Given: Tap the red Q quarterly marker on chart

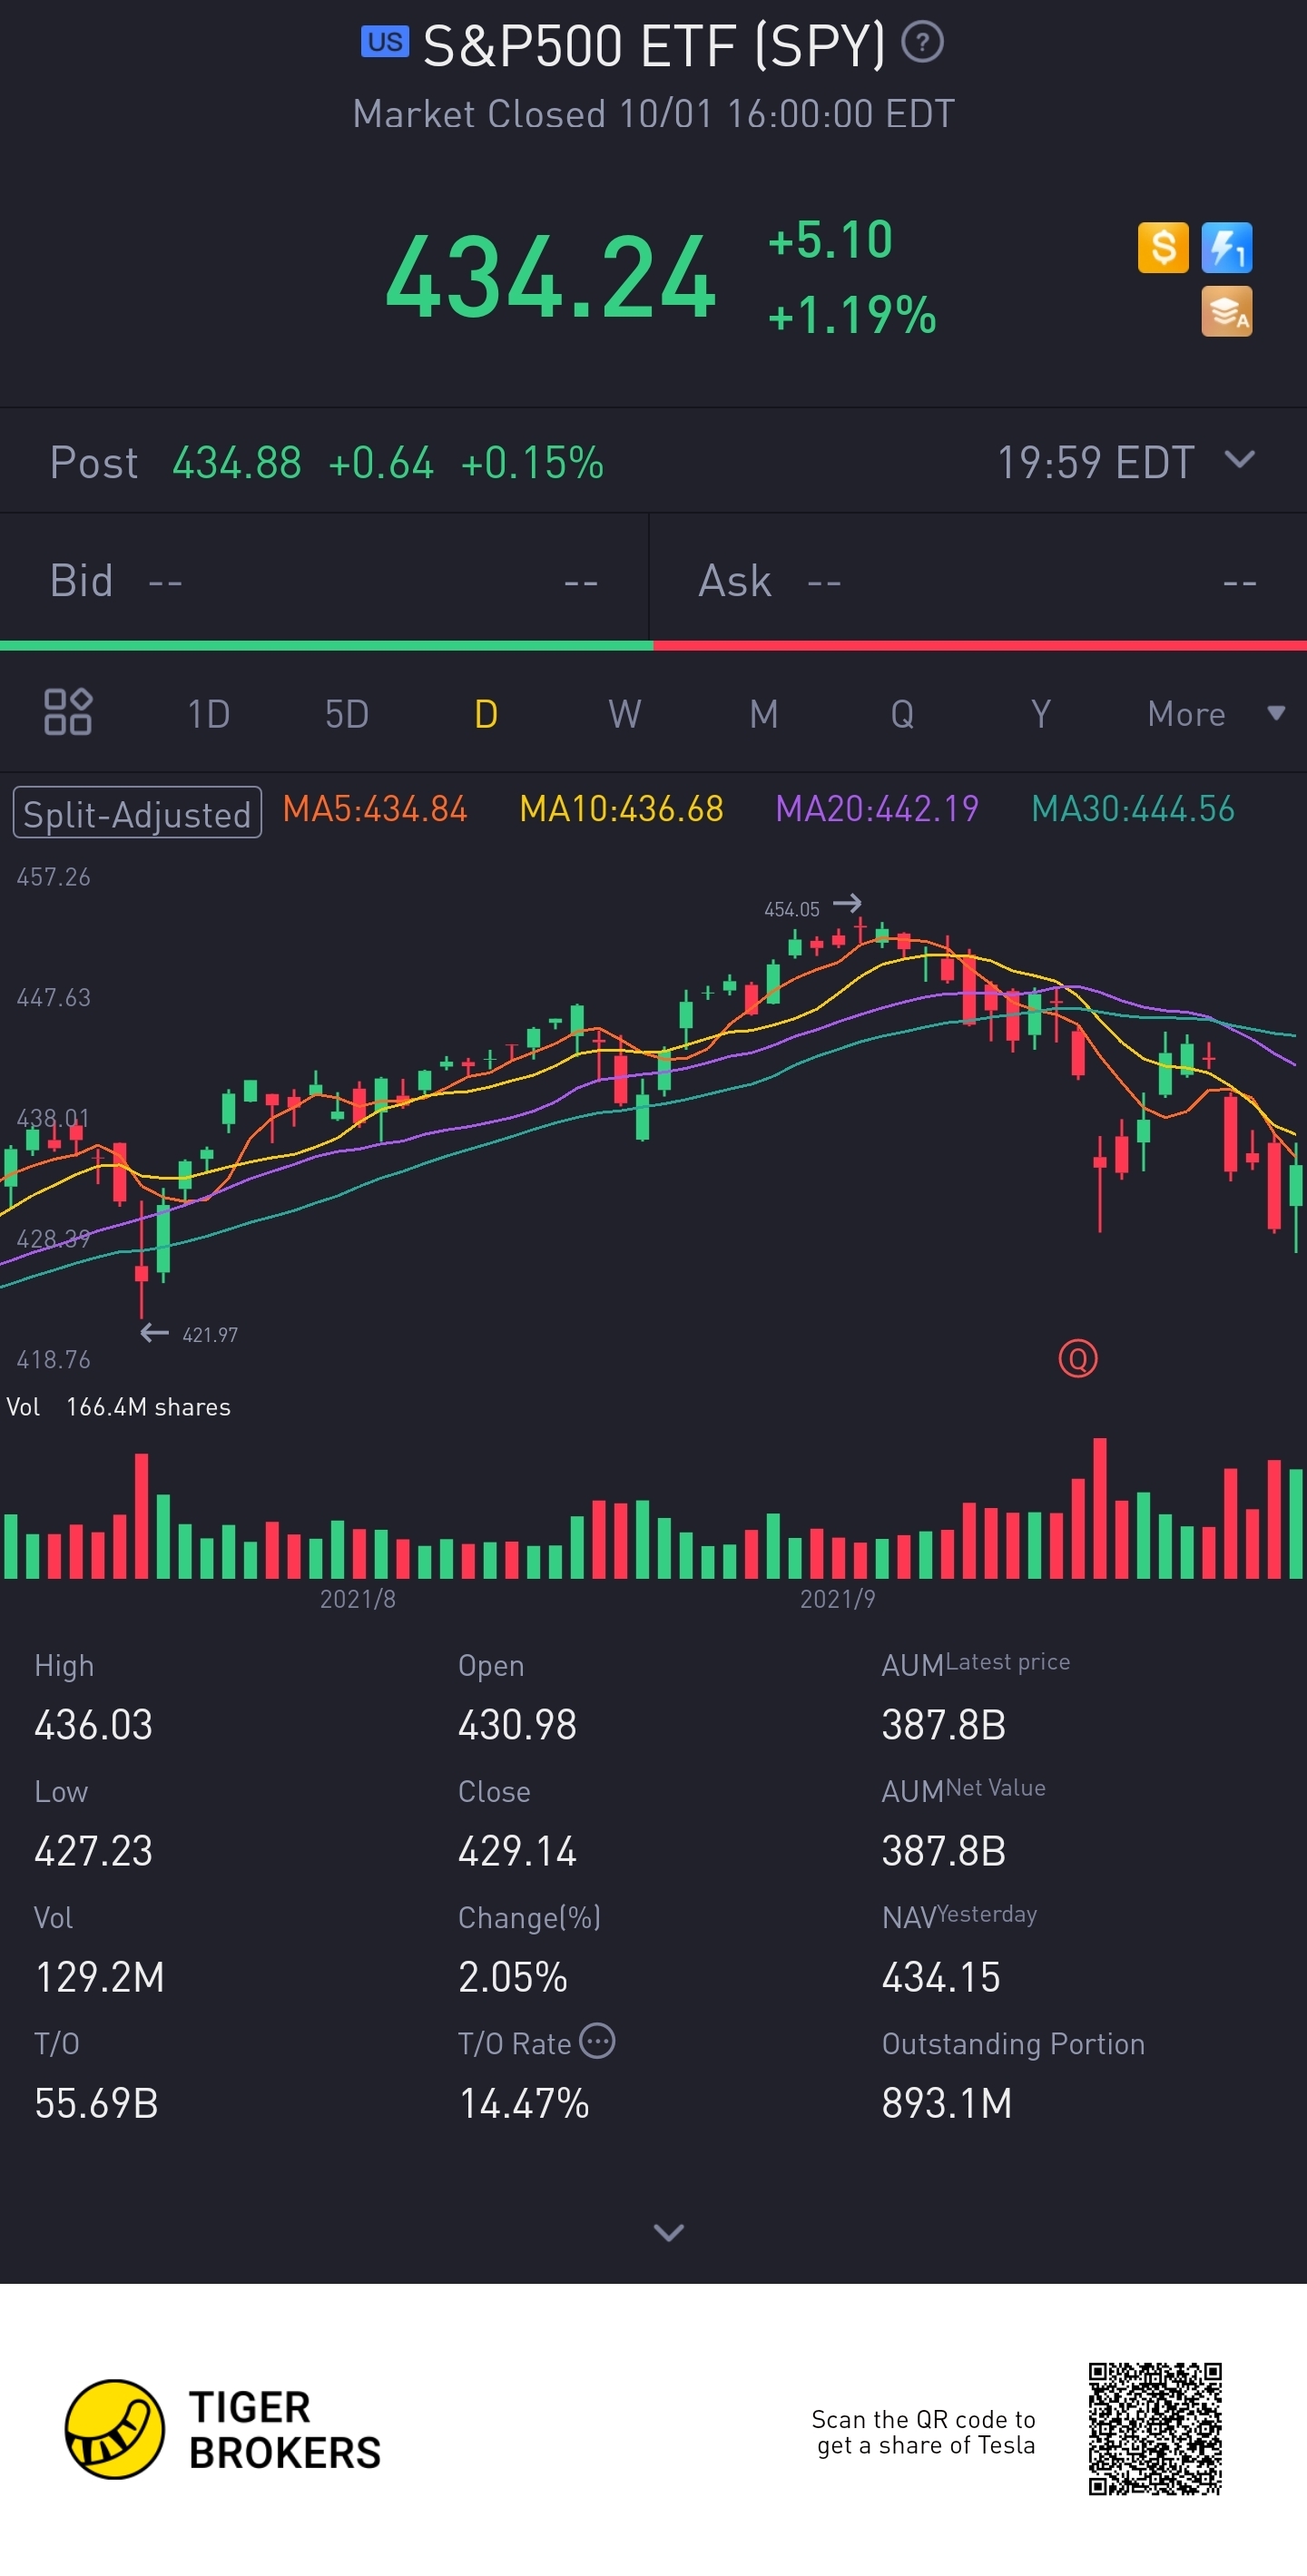Looking at the screenshot, I should pos(1077,1358).
